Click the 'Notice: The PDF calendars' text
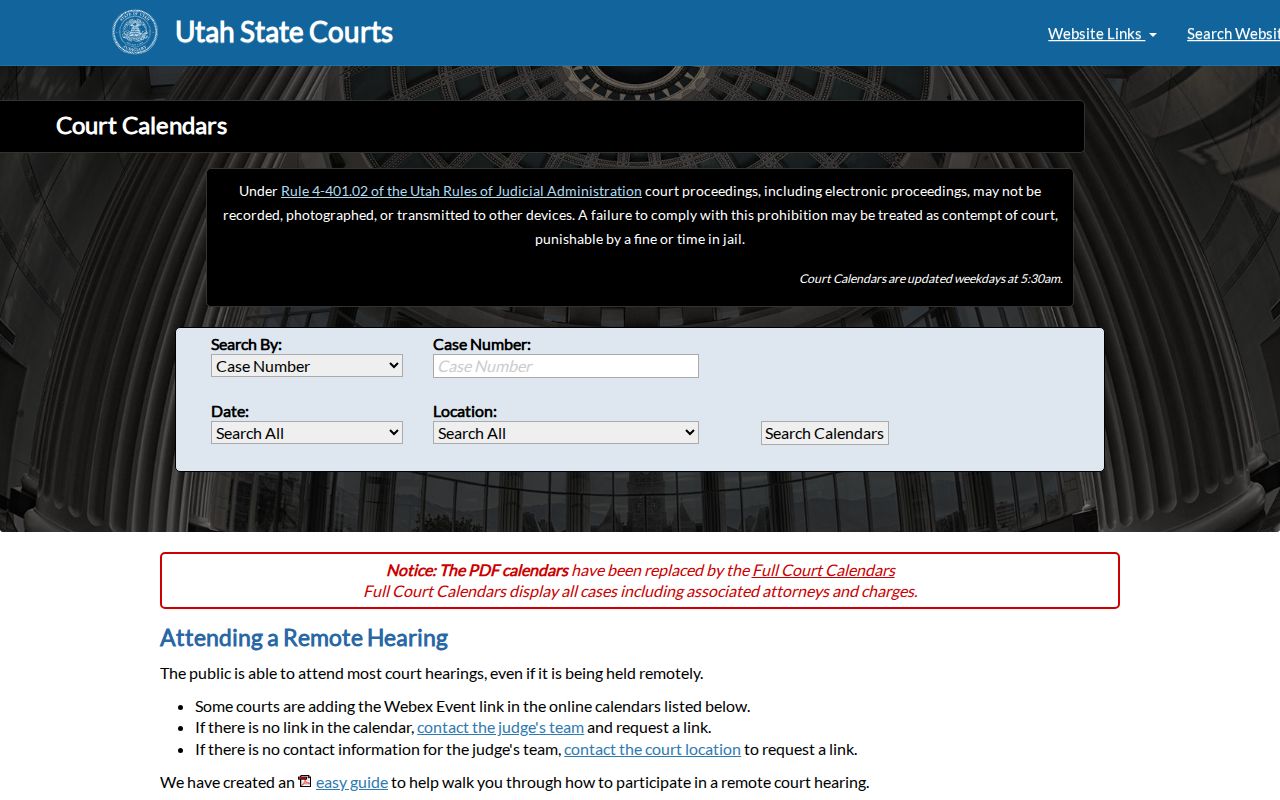1280x800 pixels. [477, 570]
